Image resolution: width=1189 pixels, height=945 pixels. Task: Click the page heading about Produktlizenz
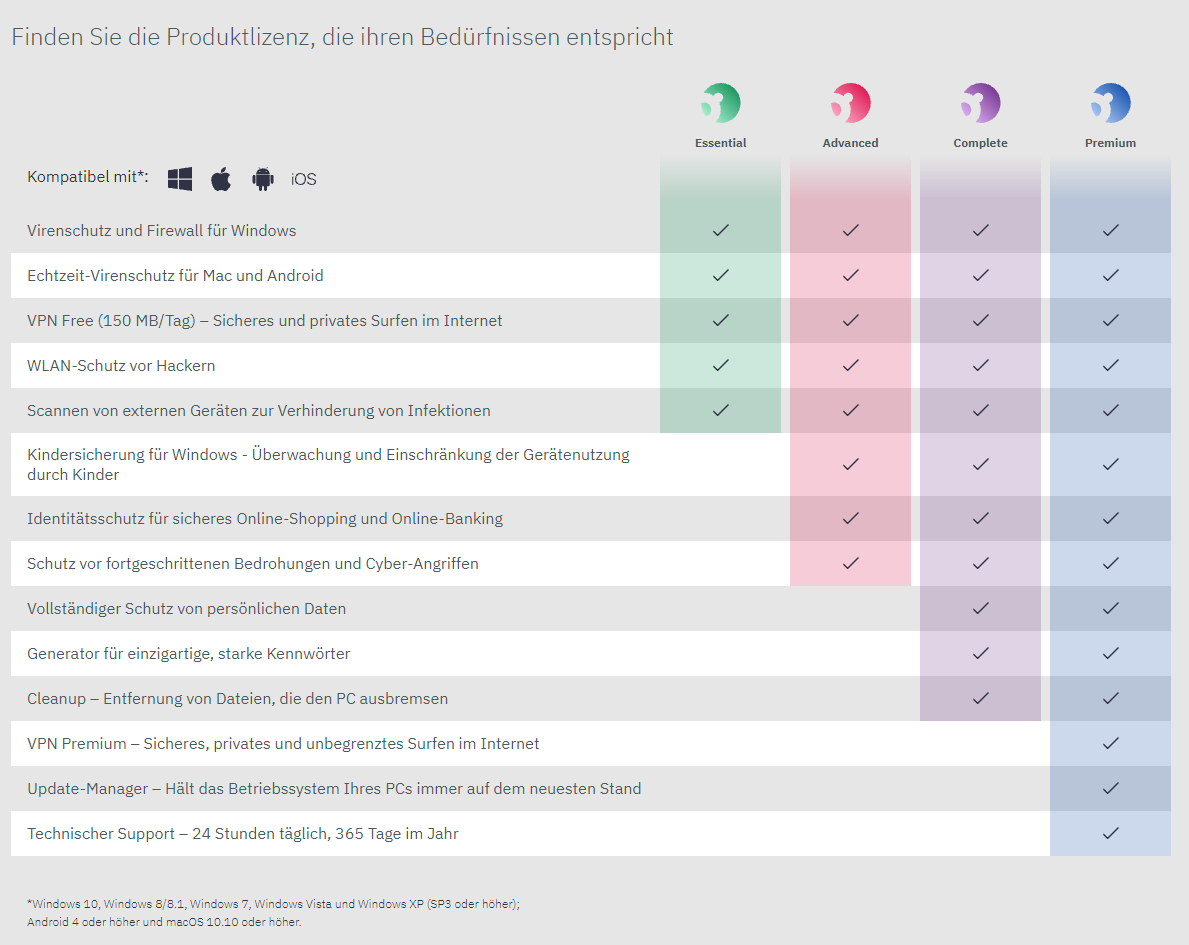tap(342, 38)
